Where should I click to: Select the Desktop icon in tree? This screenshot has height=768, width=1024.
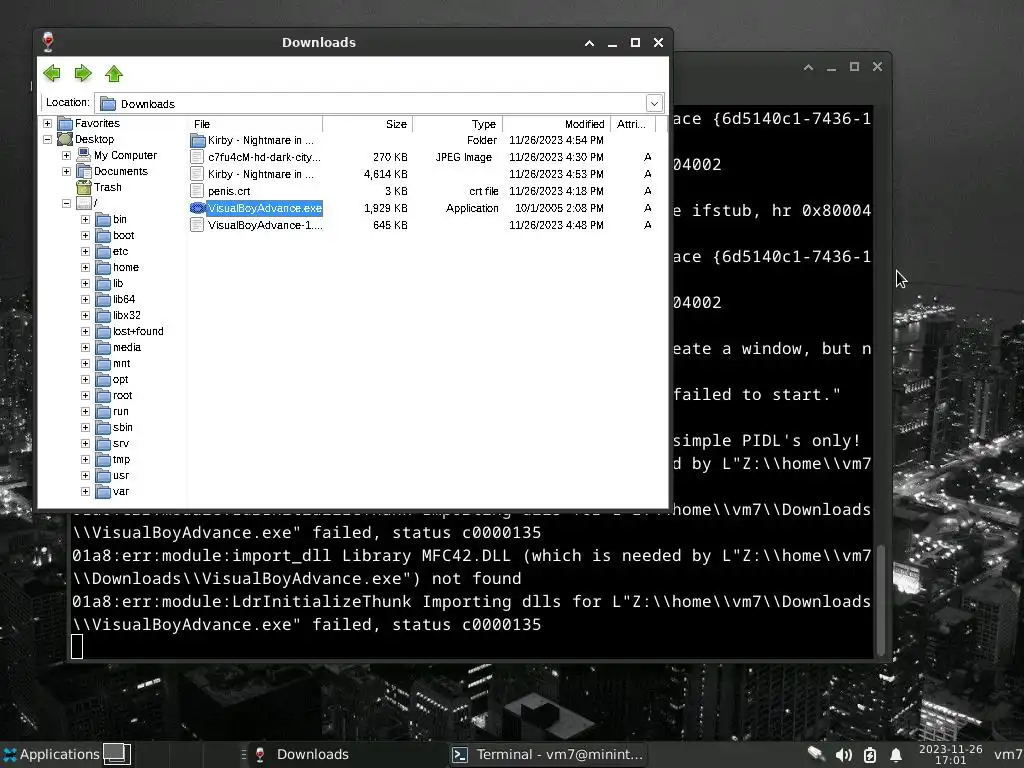click(x=65, y=139)
